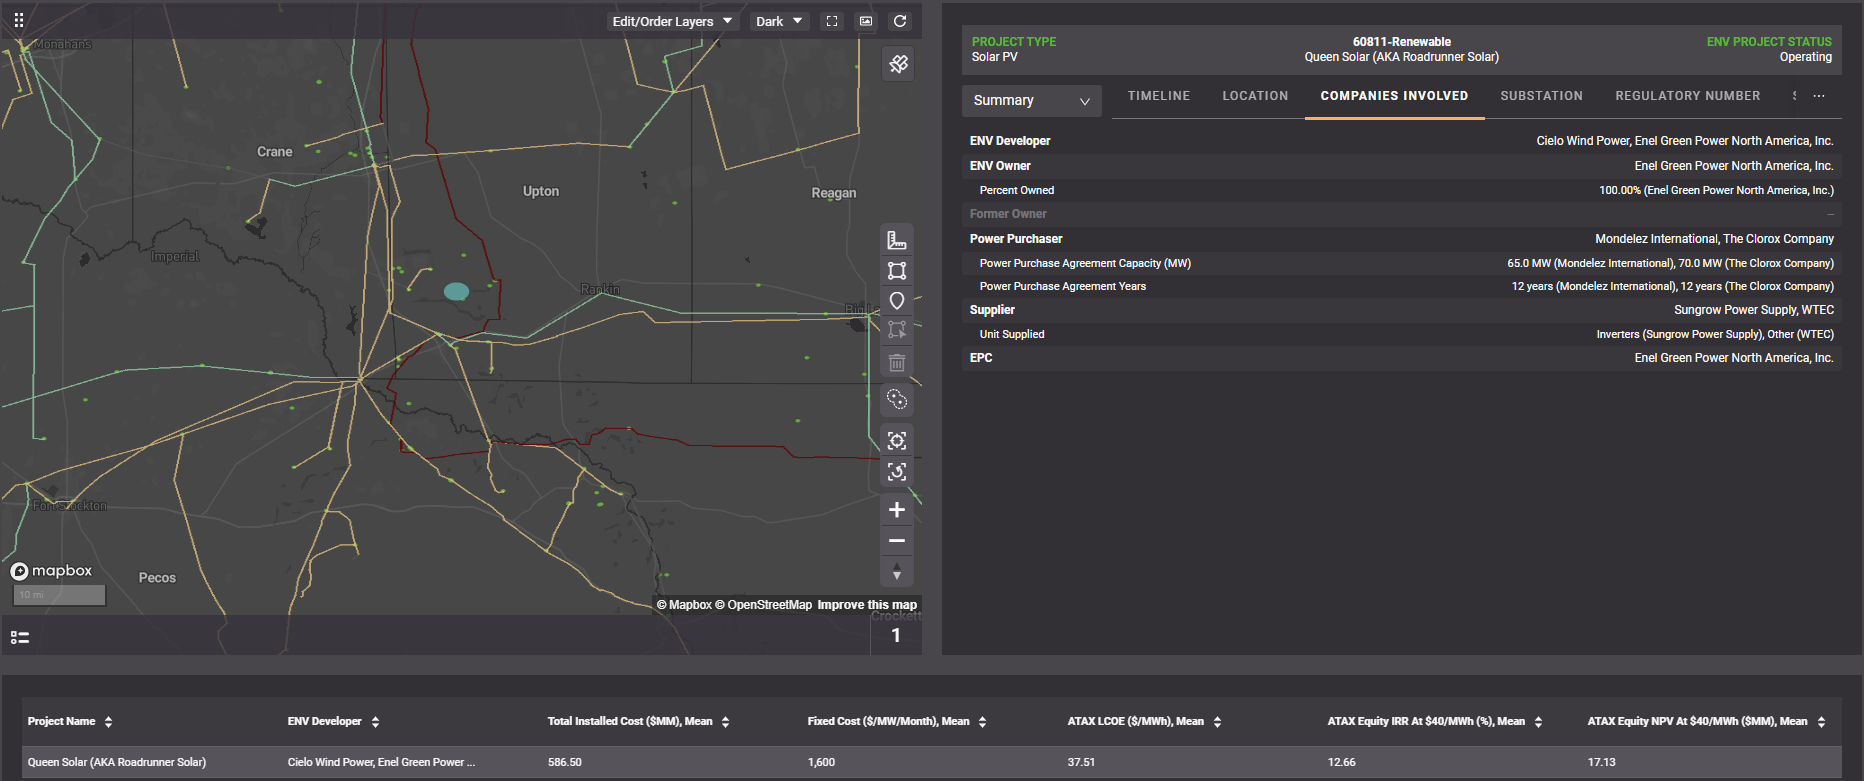Click the Power Purchase Agreement Capacity label
Image resolution: width=1864 pixels, height=781 pixels.
point(1085,263)
